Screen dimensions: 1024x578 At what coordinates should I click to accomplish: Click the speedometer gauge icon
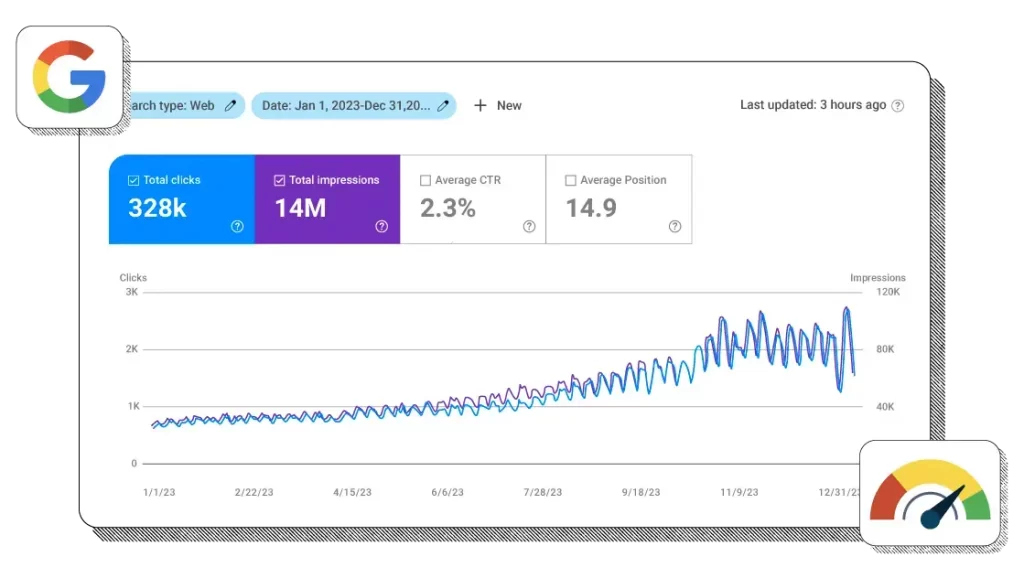[930, 494]
